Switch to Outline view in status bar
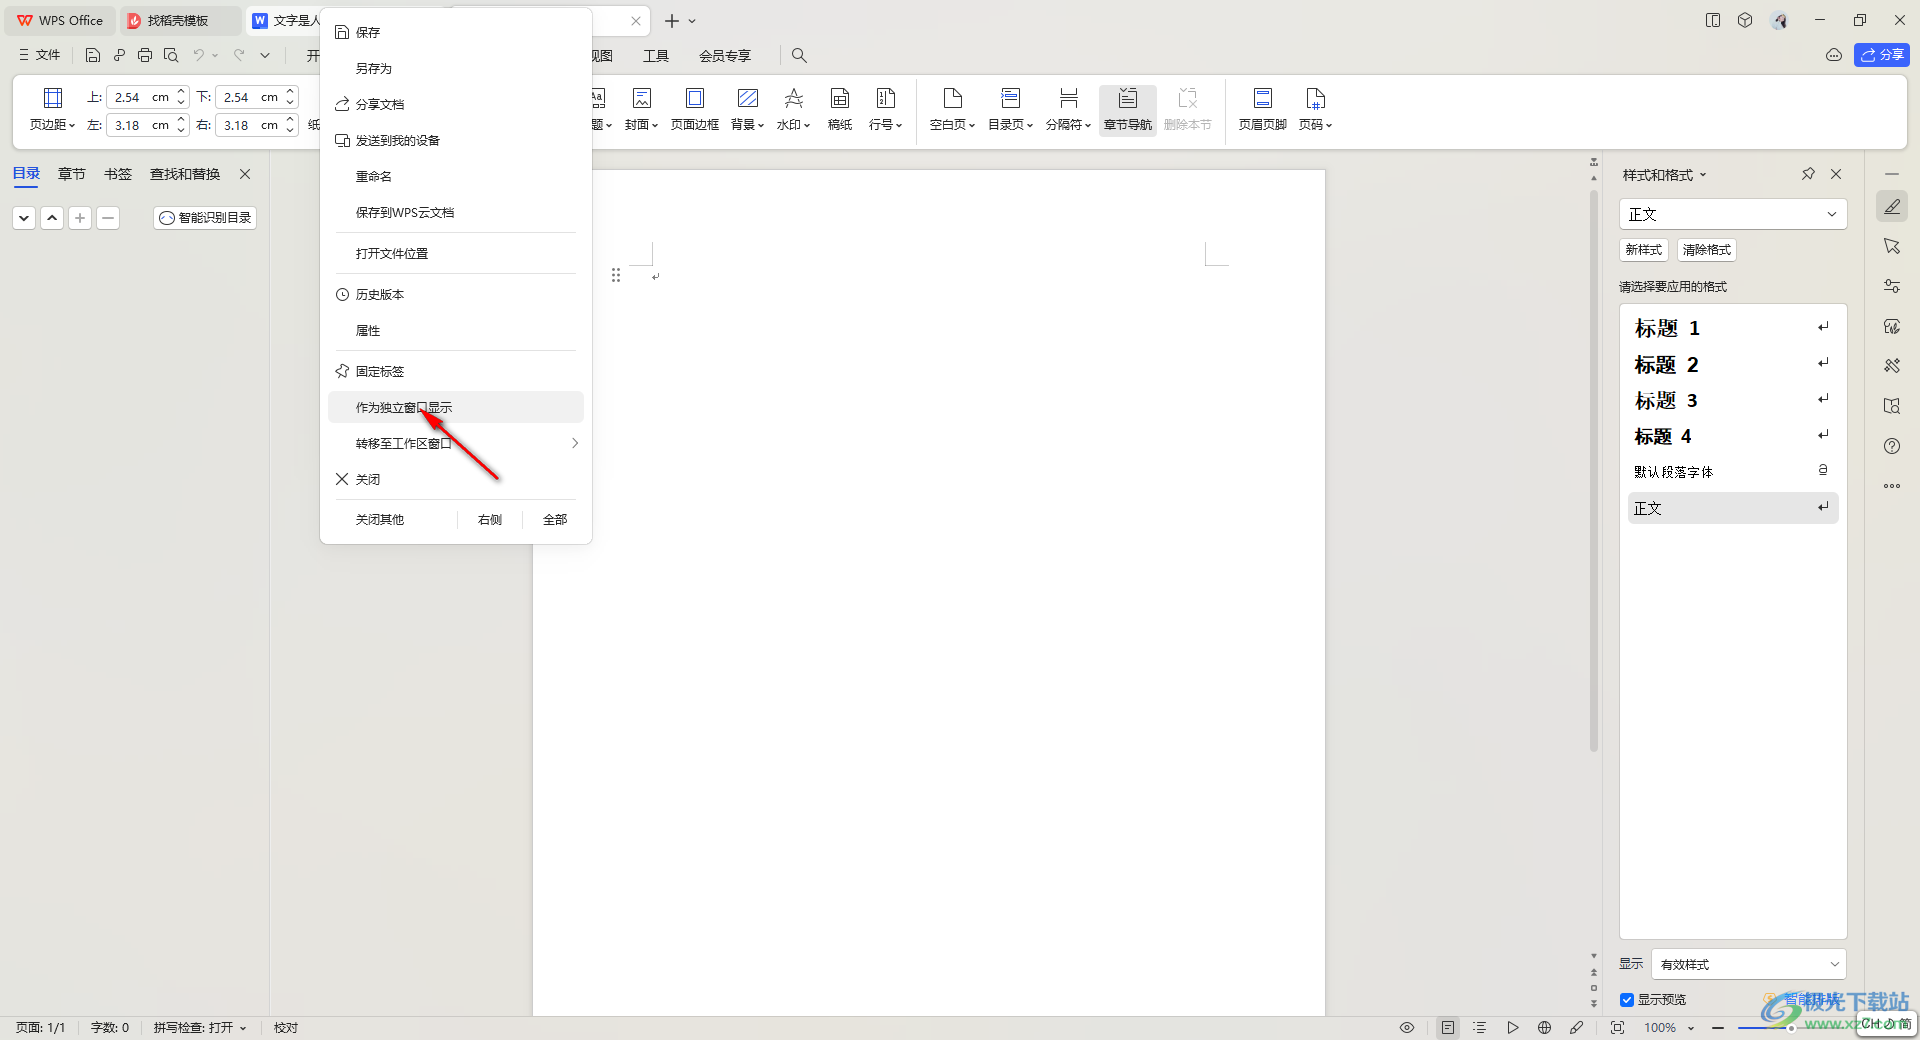 point(1480,1027)
